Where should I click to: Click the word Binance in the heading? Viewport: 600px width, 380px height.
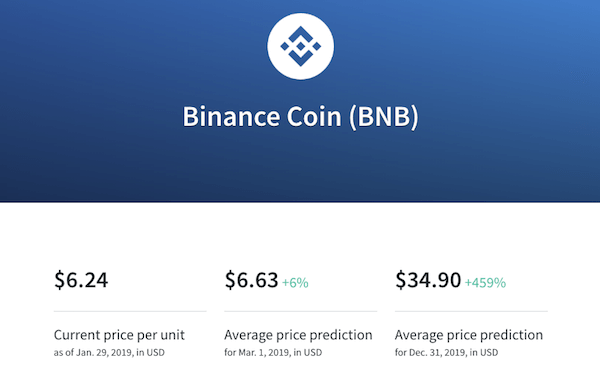[x=231, y=116]
